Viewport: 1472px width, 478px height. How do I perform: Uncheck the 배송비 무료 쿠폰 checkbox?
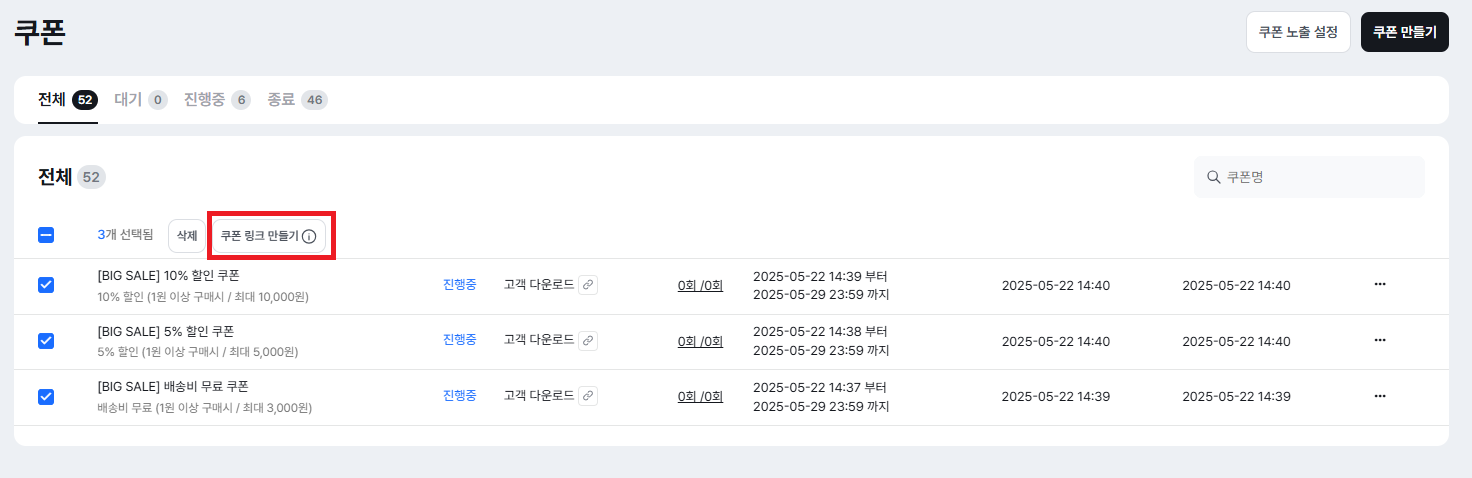click(x=46, y=397)
